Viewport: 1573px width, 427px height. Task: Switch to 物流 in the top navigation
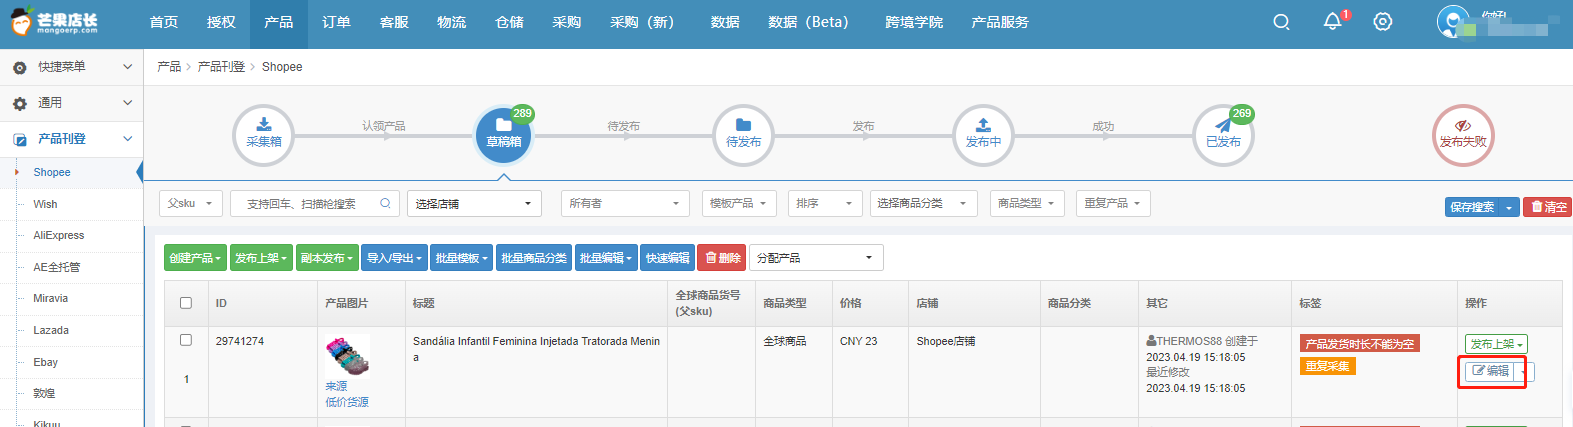[x=451, y=22]
